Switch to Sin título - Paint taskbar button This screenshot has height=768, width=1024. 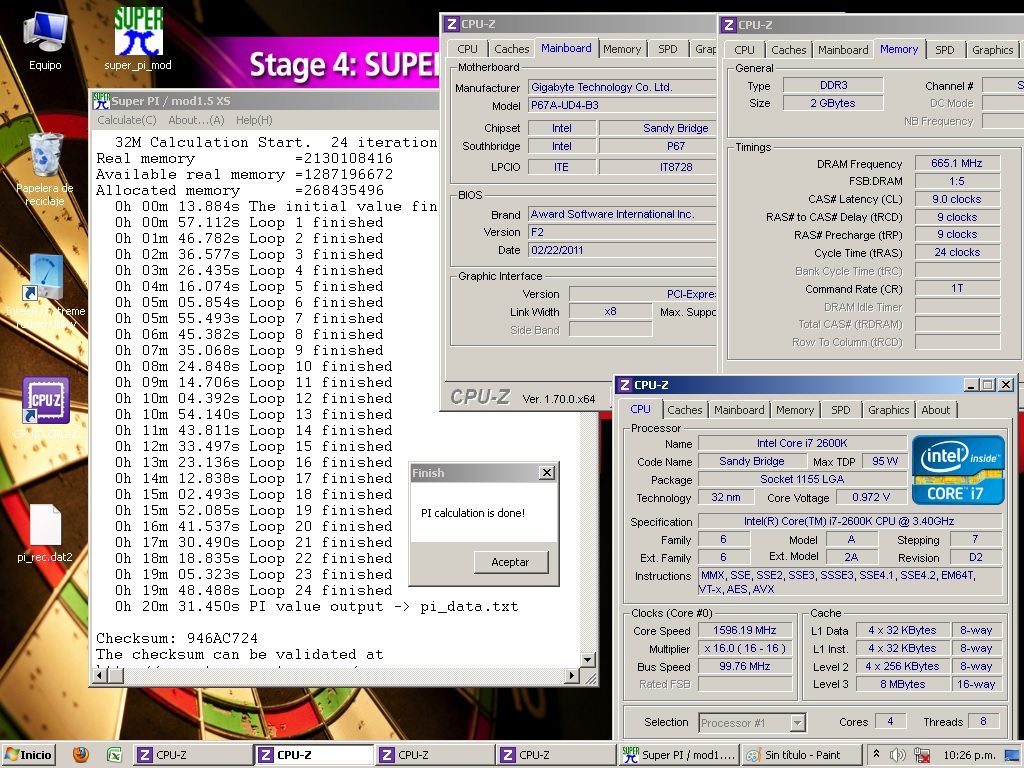(x=801, y=754)
